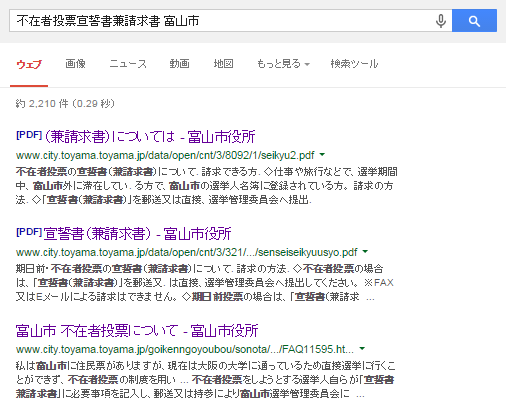Click the microphone voice search icon
Image resolution: width=506 pixels, height=408 pixels.
click(x=441, y=21)
